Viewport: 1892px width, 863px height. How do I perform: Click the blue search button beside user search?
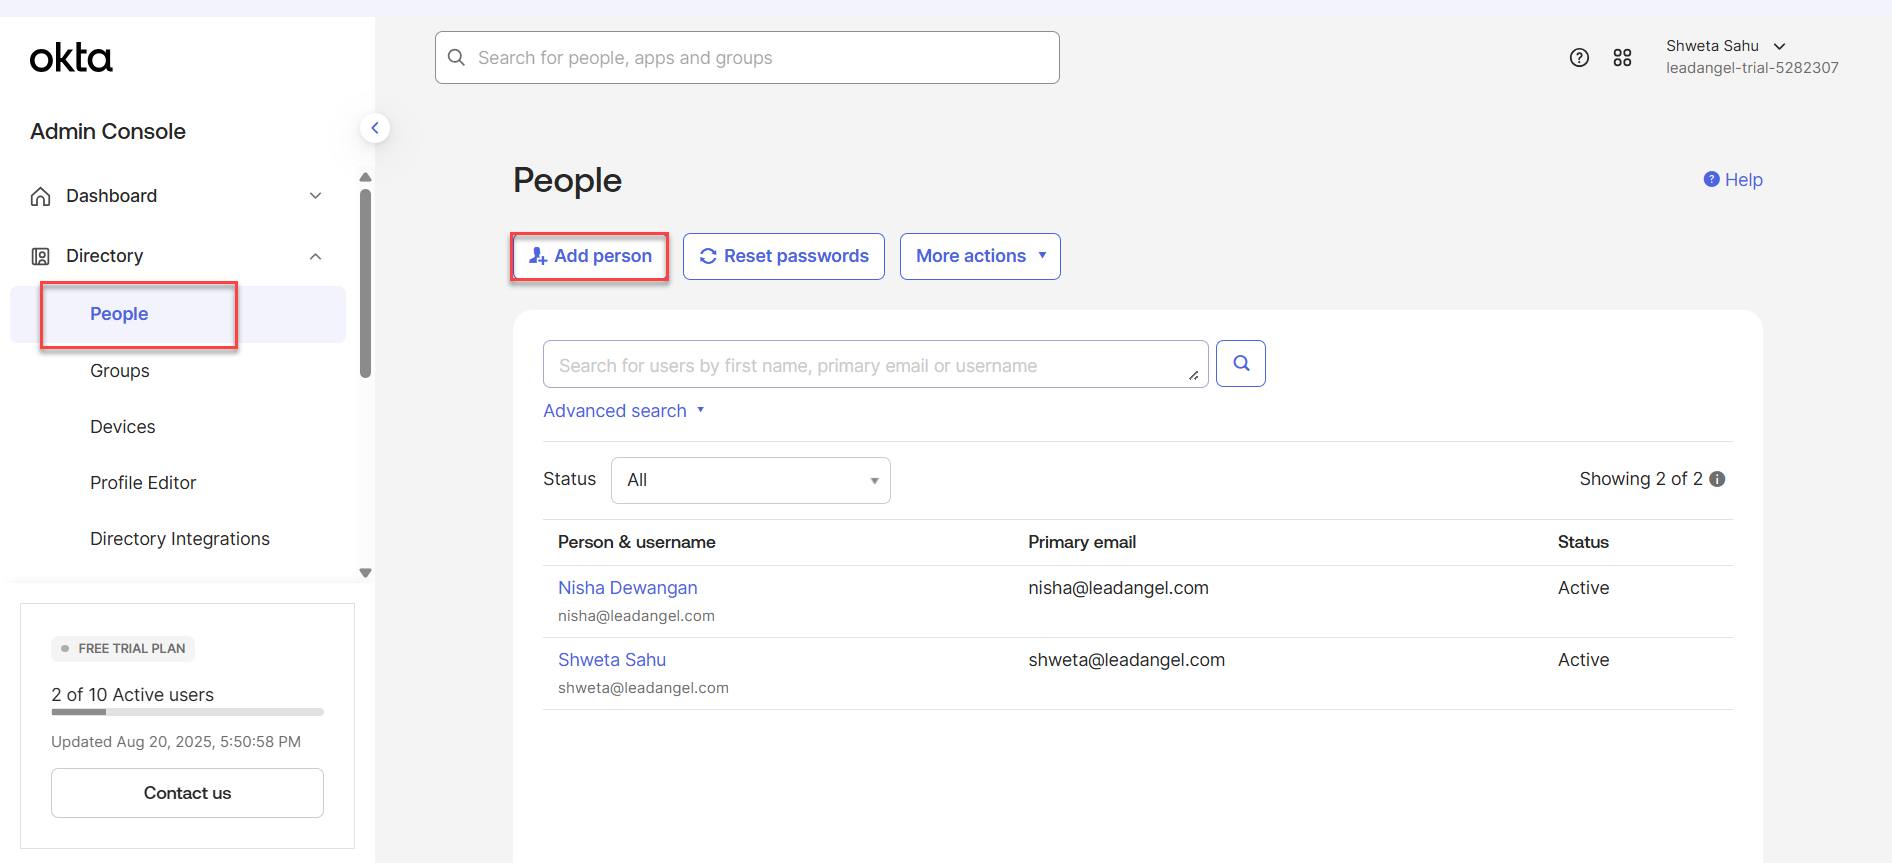1241,364
